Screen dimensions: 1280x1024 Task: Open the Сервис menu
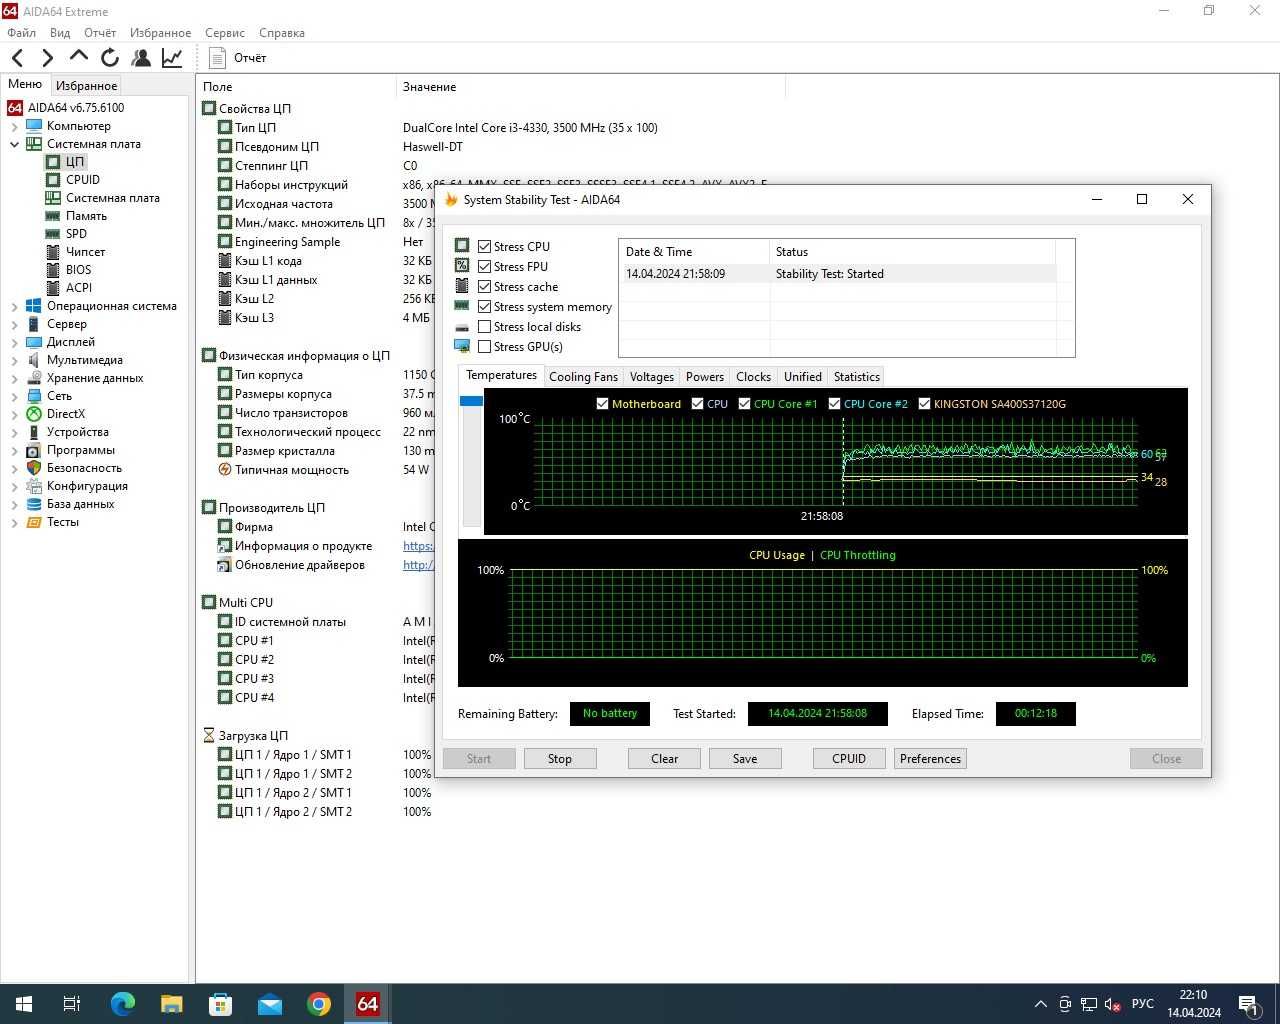tap(225, 33)
